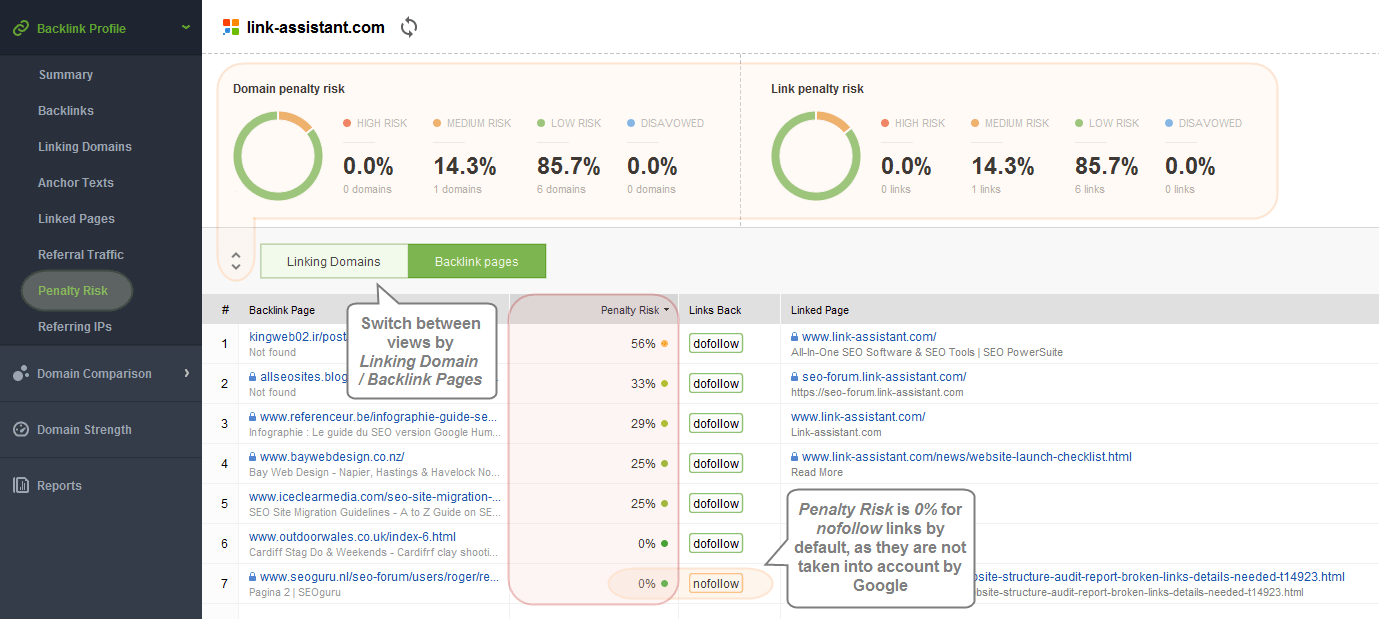Image resolution: width=1379 pixels, height=619 pixels.
Task: Collapse the penalty risk summary panel arrows
Action: click(x=236, y=261)
